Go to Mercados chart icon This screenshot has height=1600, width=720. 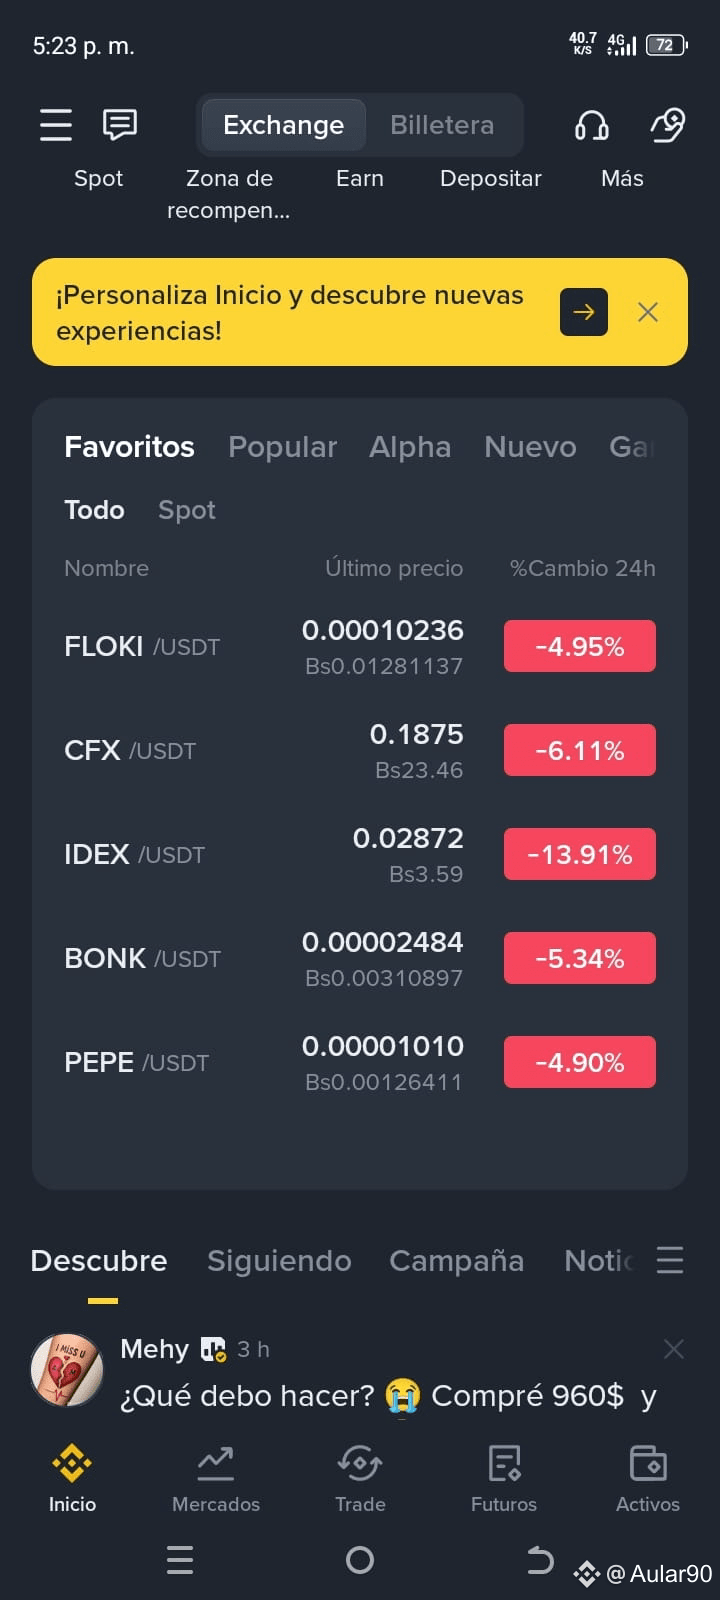(216, 1464)
